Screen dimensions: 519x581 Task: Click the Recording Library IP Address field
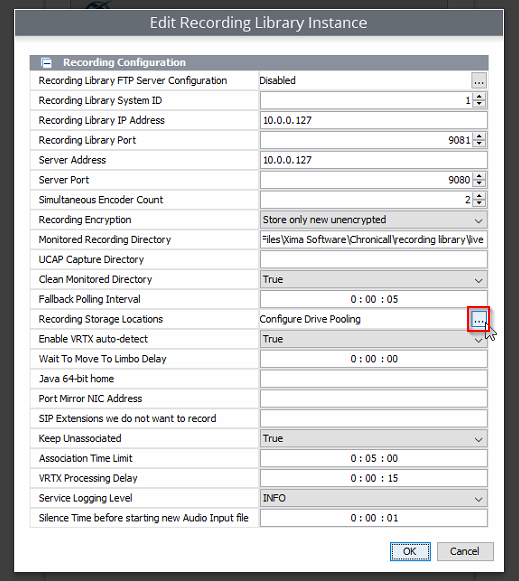(373, 120)
